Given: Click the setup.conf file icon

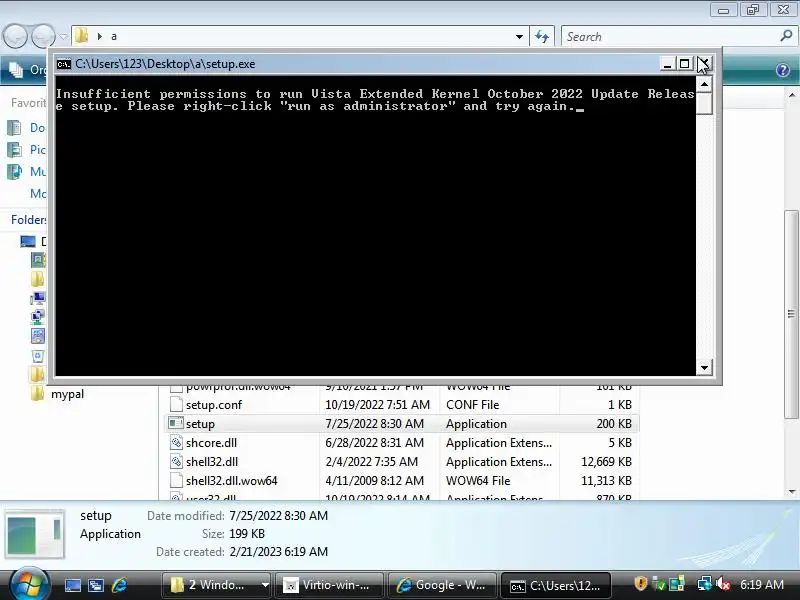Looking at the screenshot, I should 176,405.
